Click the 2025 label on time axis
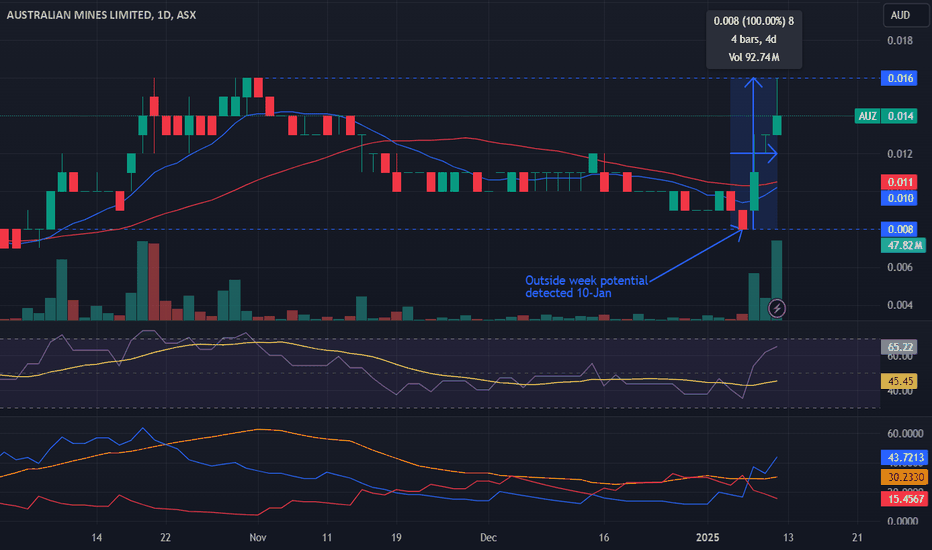 [707, 538]
